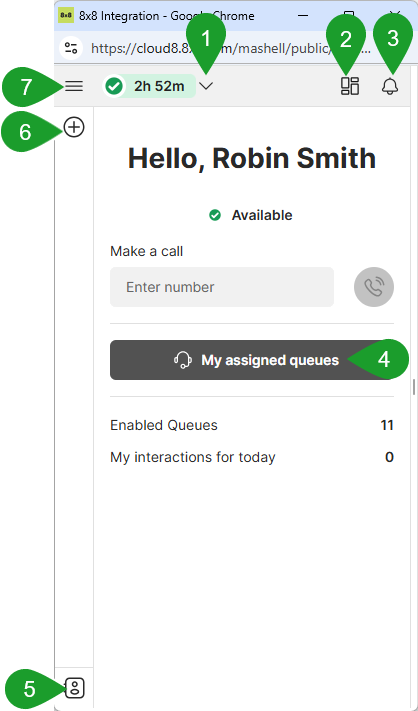This screenshot has height=711, width=418.
Task: Select the Enabled Queues row
Action: (252, 425)
